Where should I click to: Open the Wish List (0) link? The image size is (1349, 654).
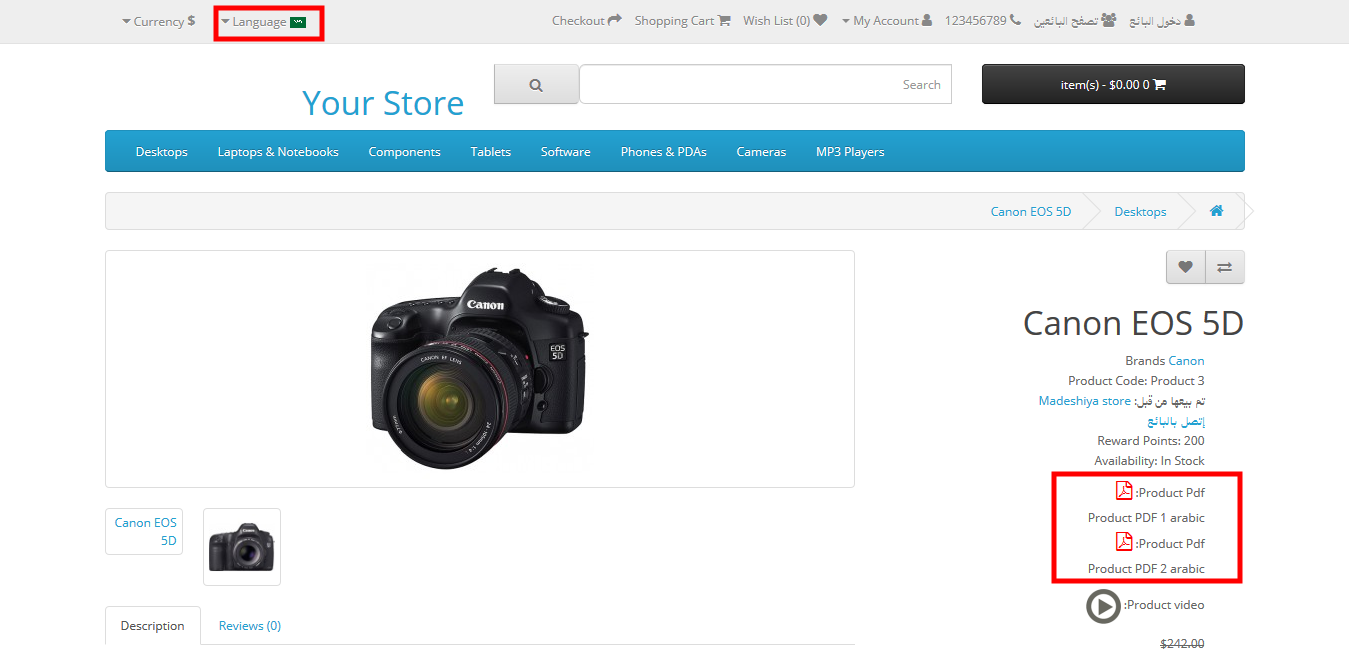(x=785, y=21)
